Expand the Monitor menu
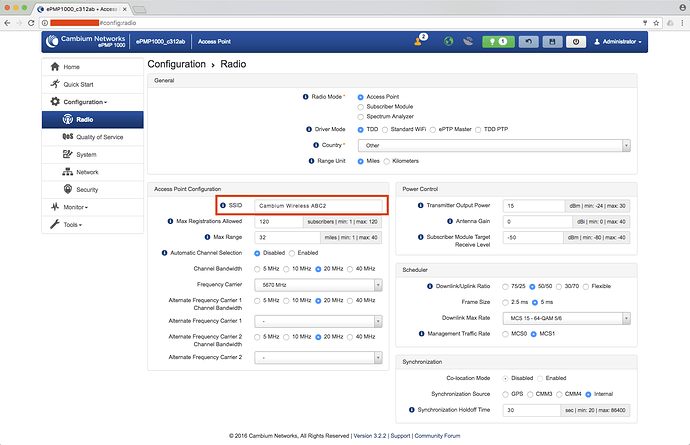The height and width of the screenshot is (445, 690). click(x=93, y=207)
